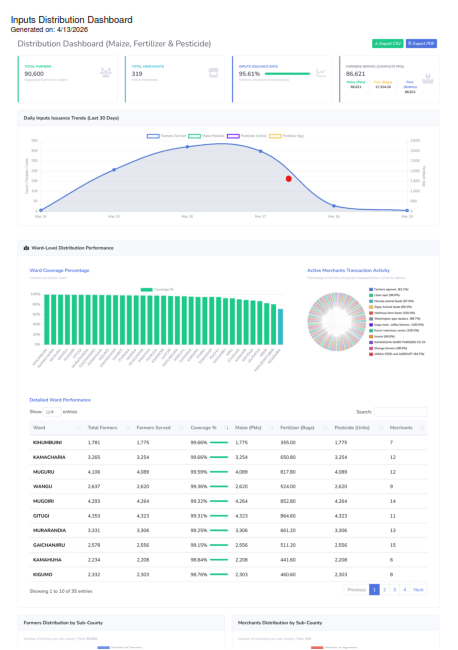Click the 319 total merchants value

click(x=137, y=74)
